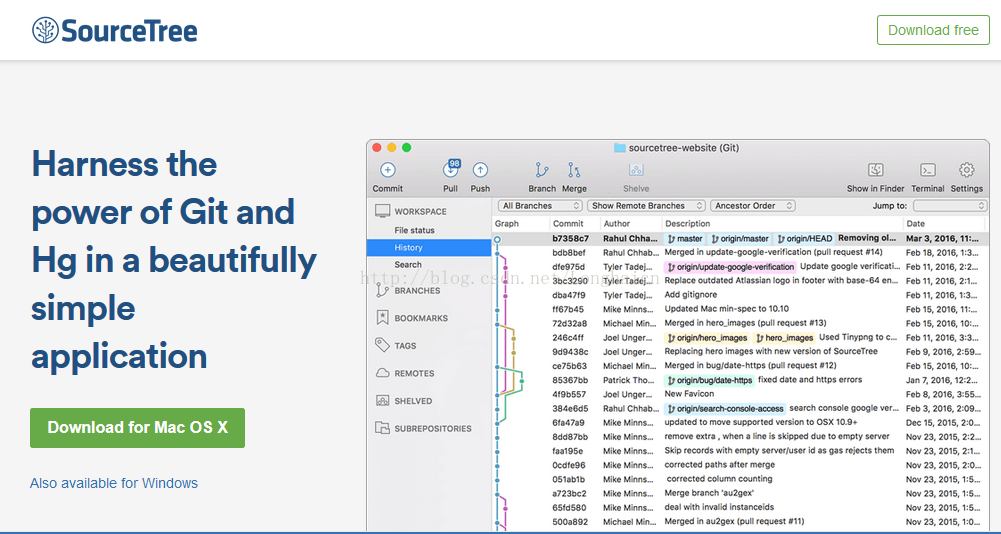Click the Push toolbar icon
The height and width of the screenshot is (534, 1001).
tap(480, 170)
